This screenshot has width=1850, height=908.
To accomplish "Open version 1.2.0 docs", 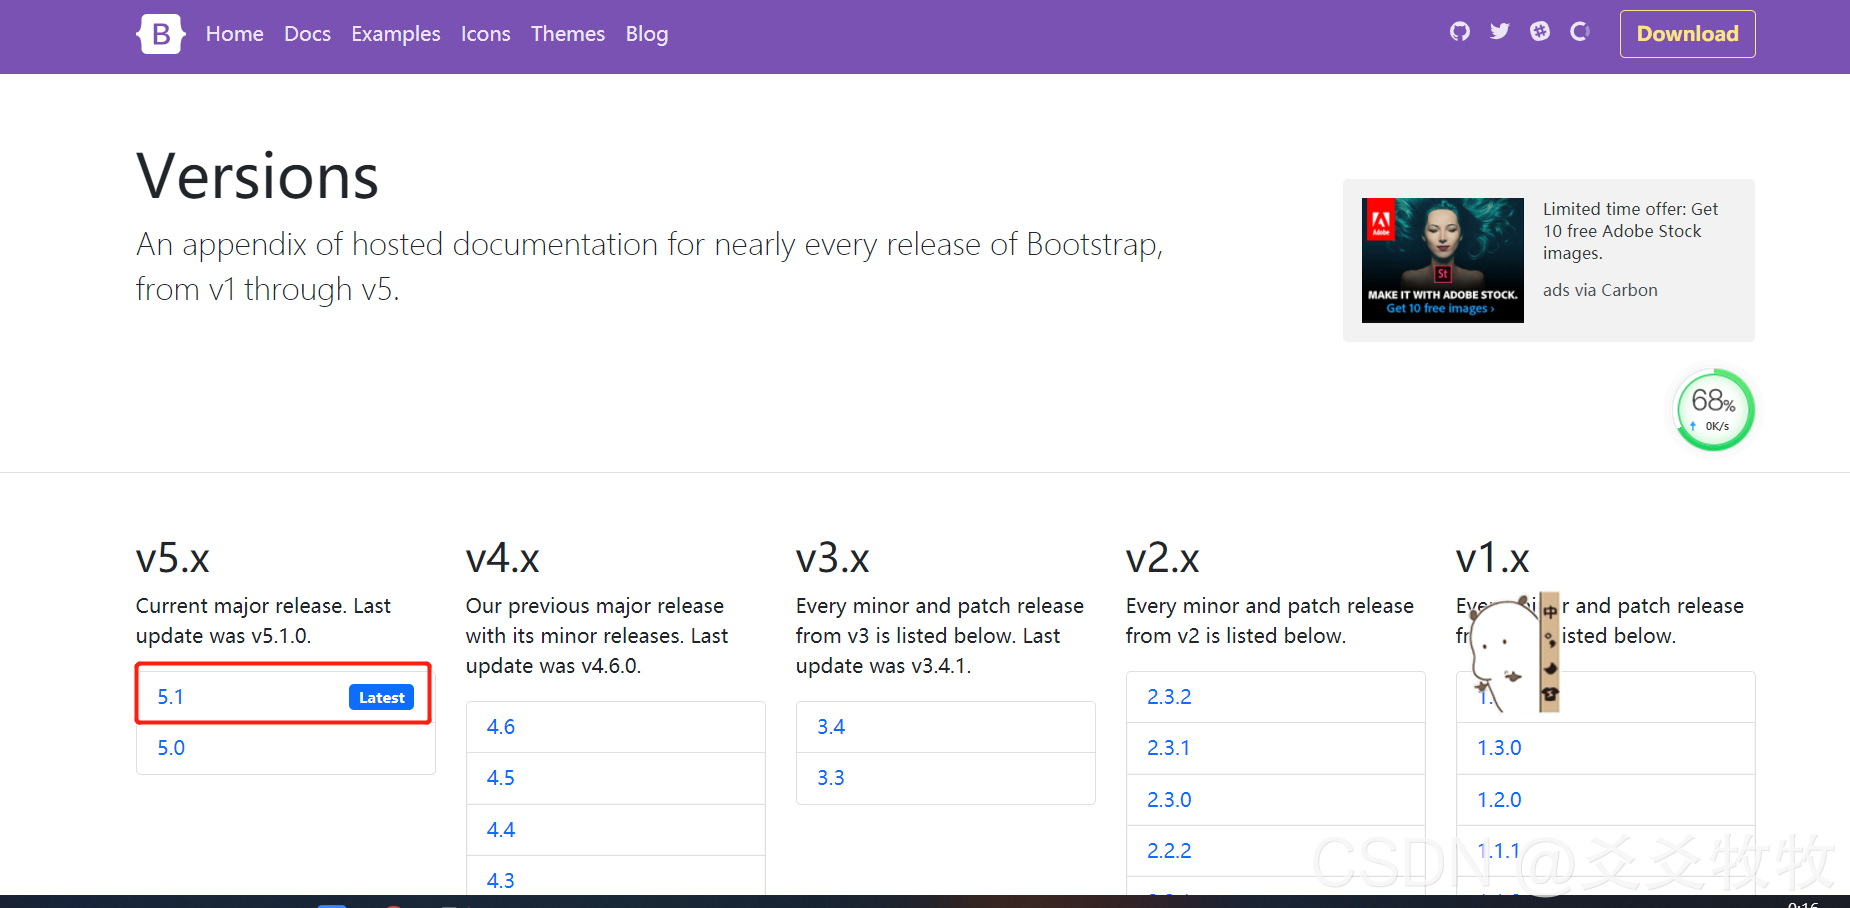I will point(1605,800).
